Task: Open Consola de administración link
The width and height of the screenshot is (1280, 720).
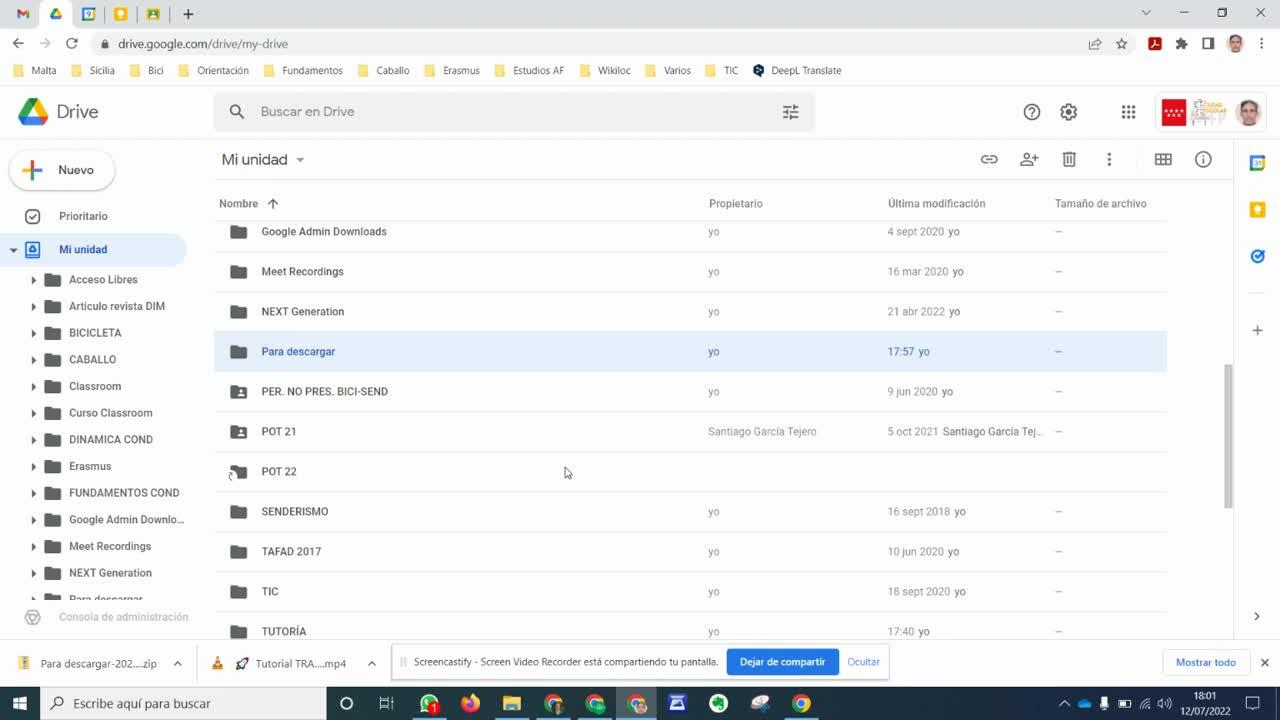Action: coord(123,617)
